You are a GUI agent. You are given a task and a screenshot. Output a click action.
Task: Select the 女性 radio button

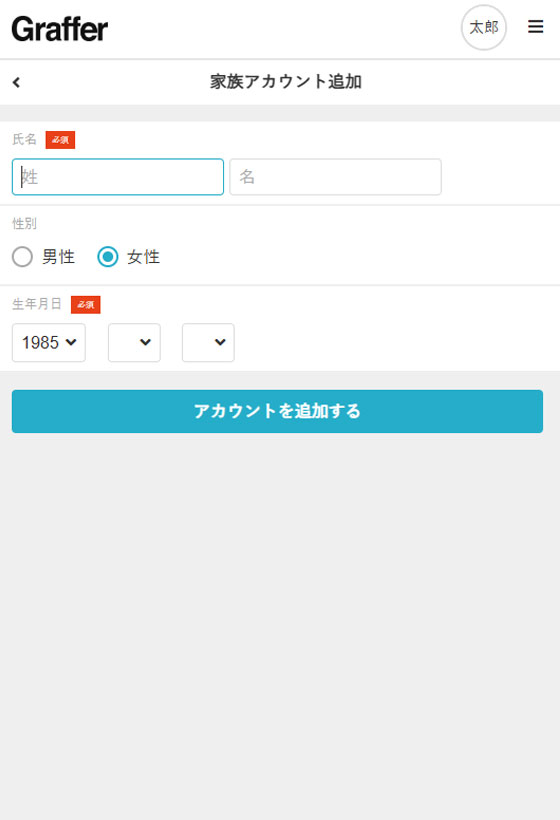point(108,257)
